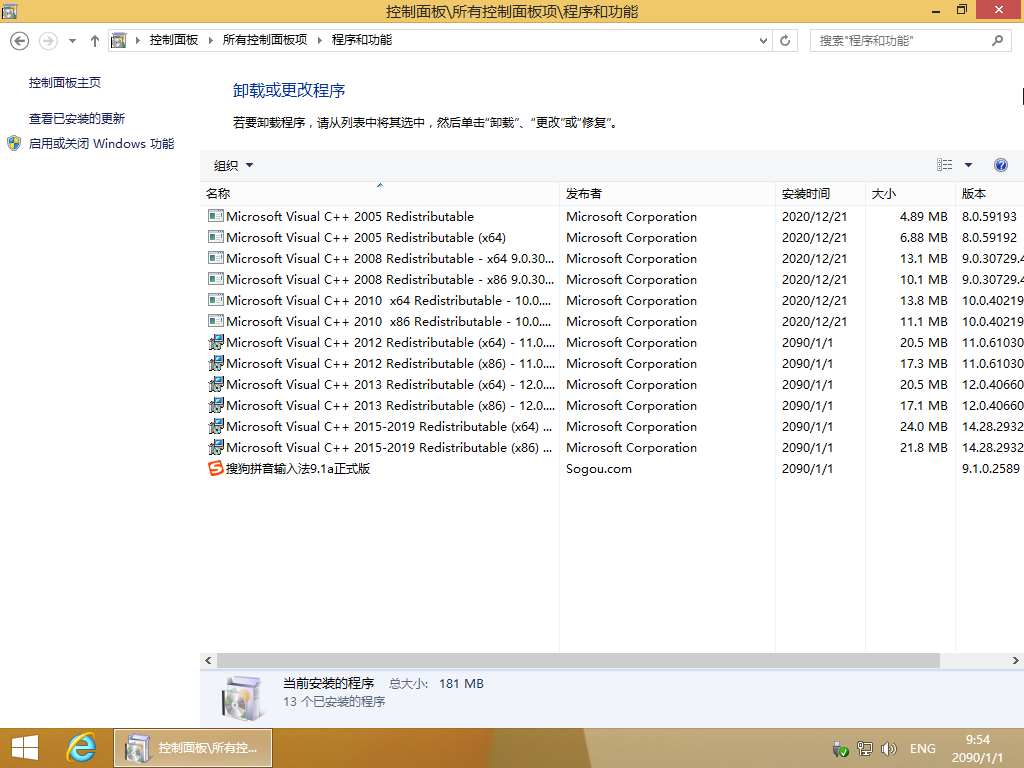Open the more view options arrow

click(968, 165)
